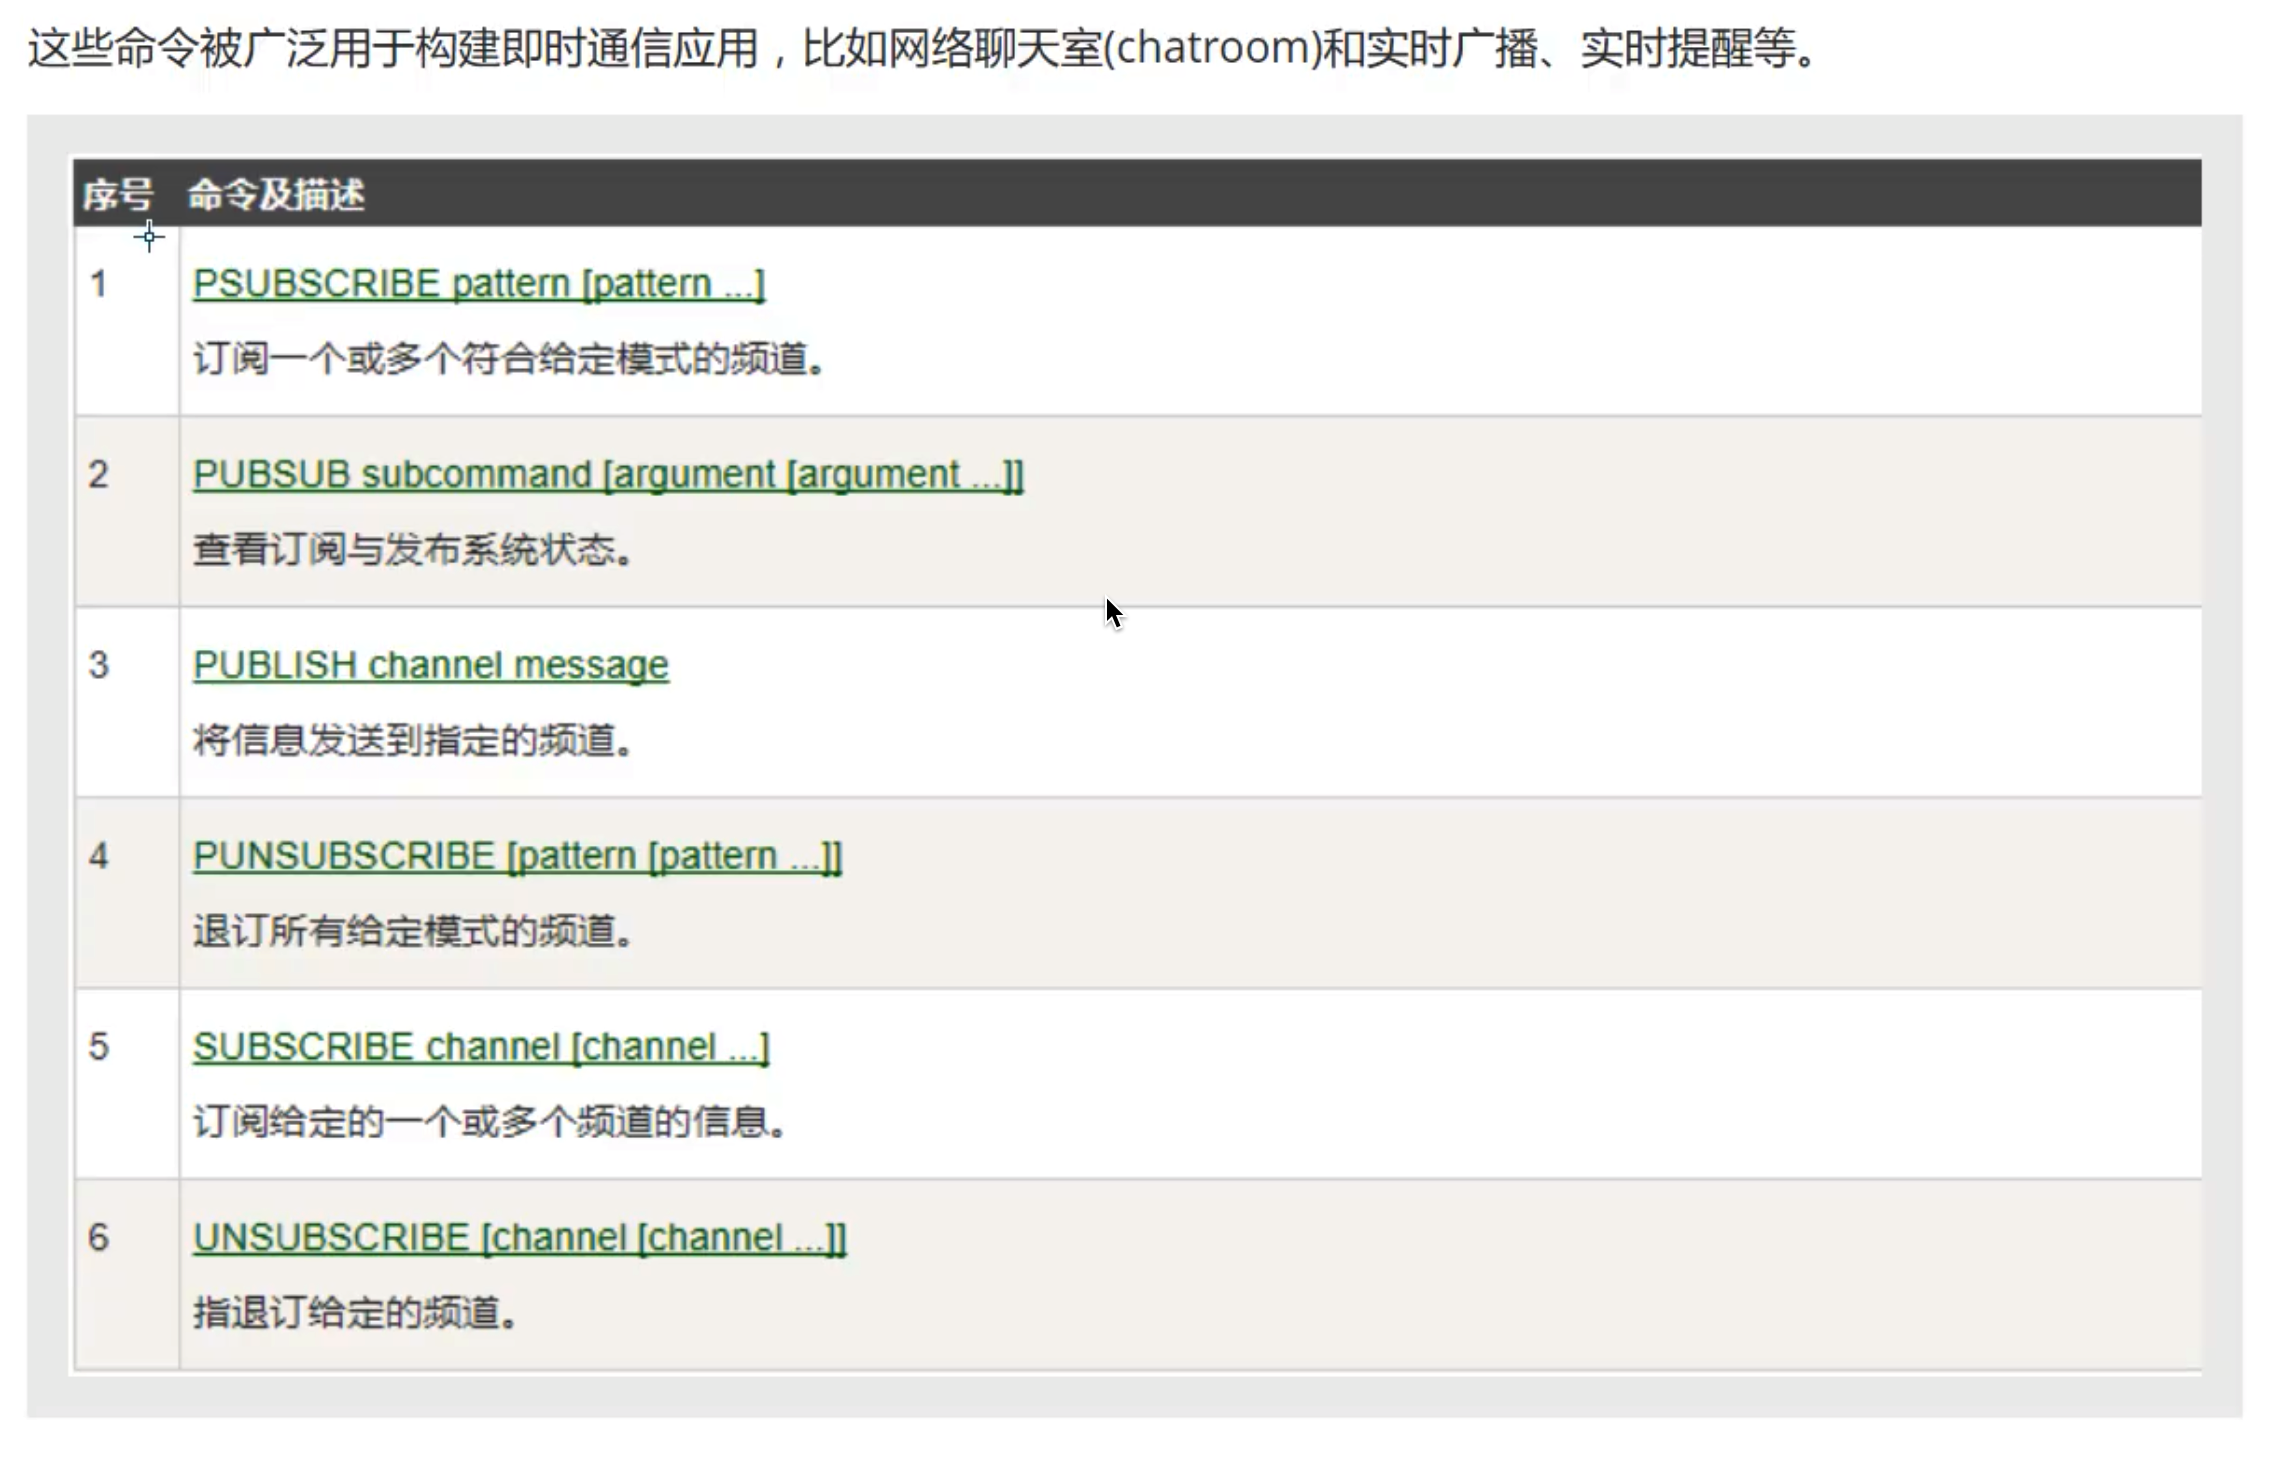Click the description 退订所有给定模式的频道
Viewport: 2270px width, 1466px height.
(412, 932)
